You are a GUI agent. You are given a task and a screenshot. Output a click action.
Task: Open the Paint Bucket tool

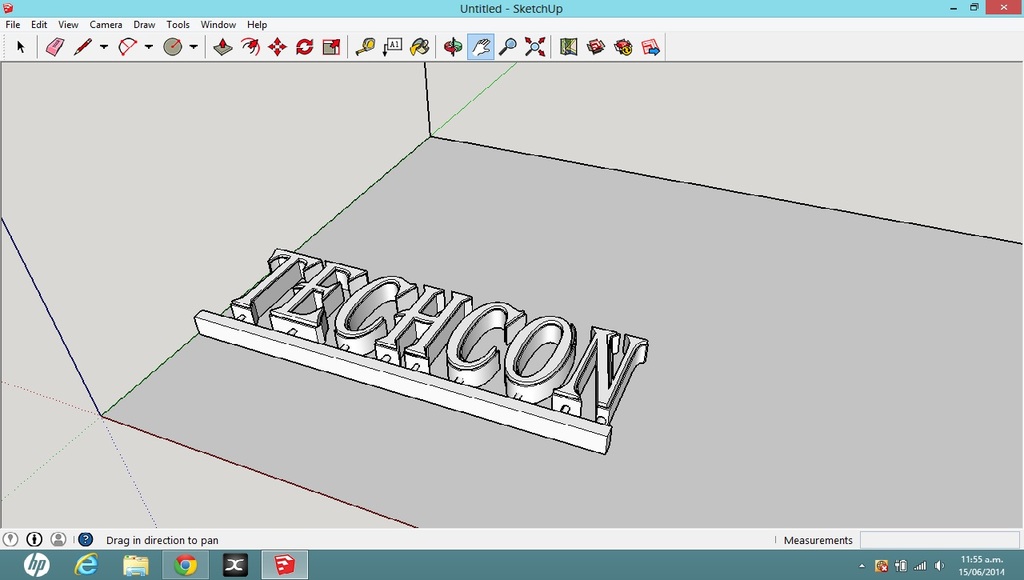(420, 47)
